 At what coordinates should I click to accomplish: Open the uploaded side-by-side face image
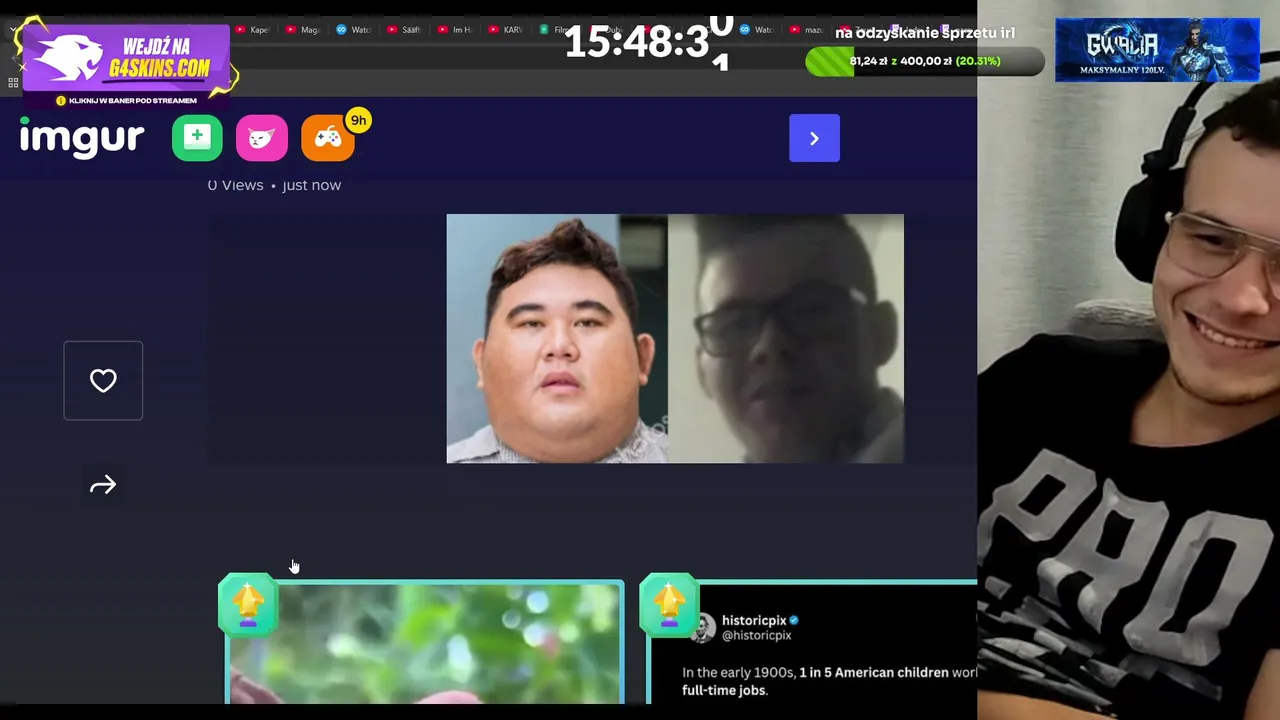(x=675, y=338)
